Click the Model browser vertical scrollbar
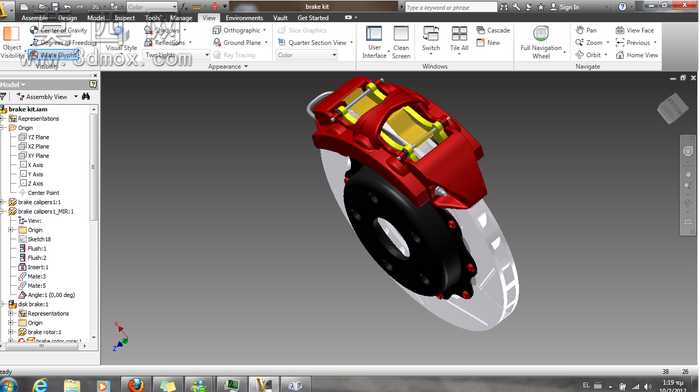This screenshot has width=700, height=392. tap(93, 167)
